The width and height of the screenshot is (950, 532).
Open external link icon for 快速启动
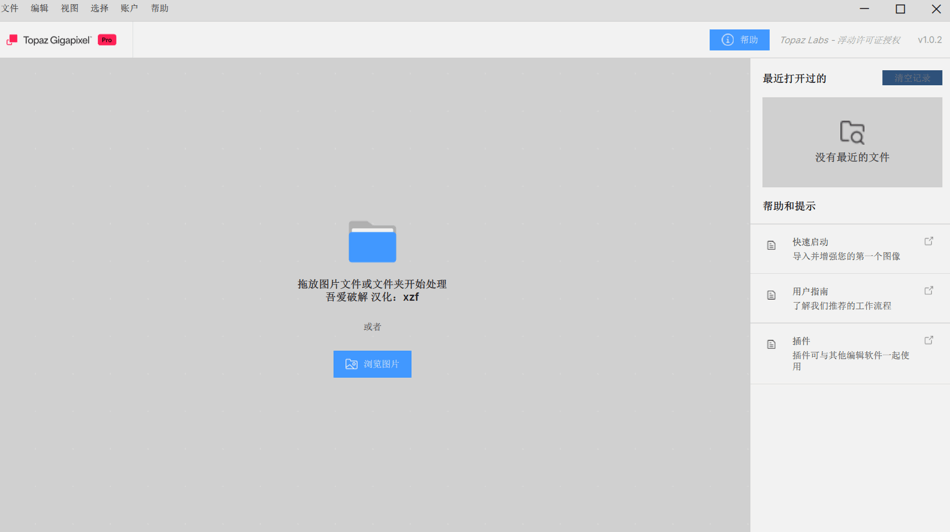coord(928,241)
